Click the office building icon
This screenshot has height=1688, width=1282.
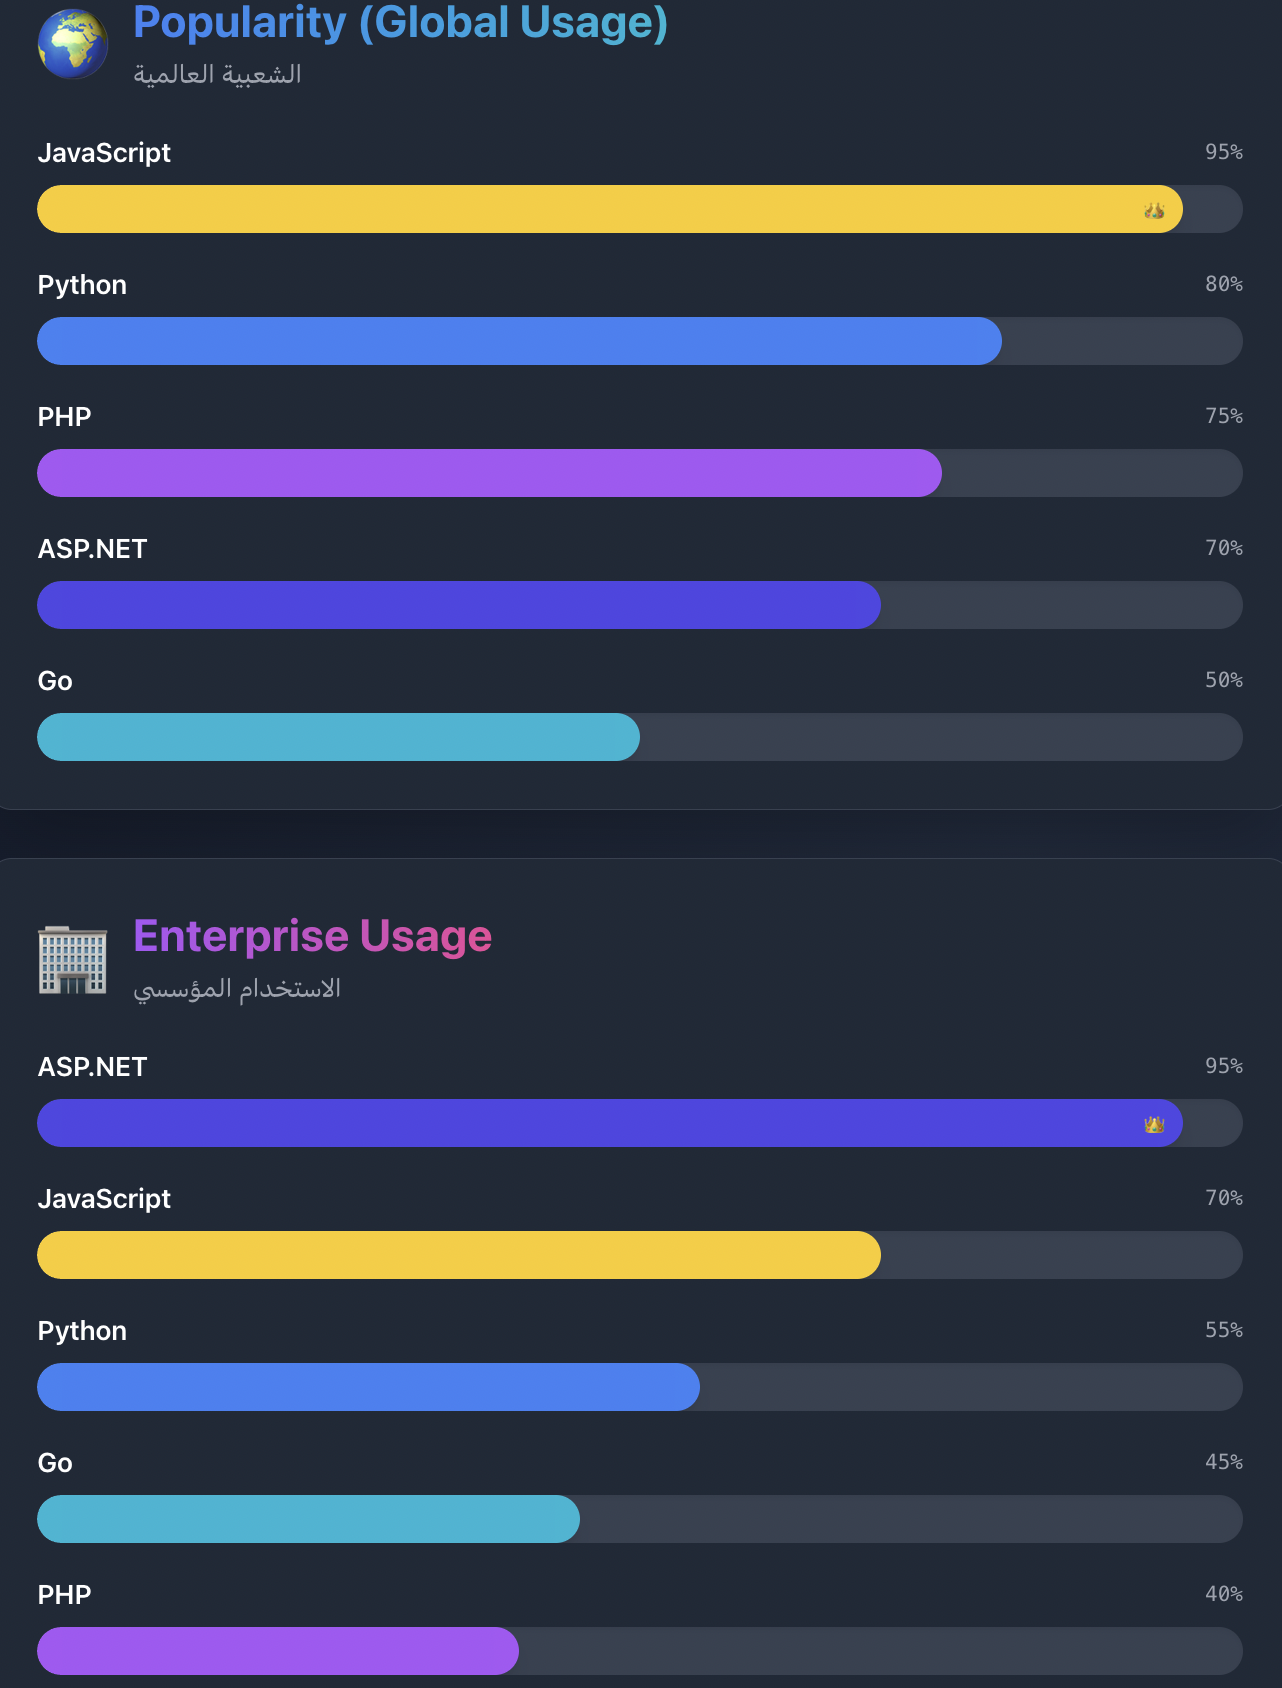(x=72, y=960)
